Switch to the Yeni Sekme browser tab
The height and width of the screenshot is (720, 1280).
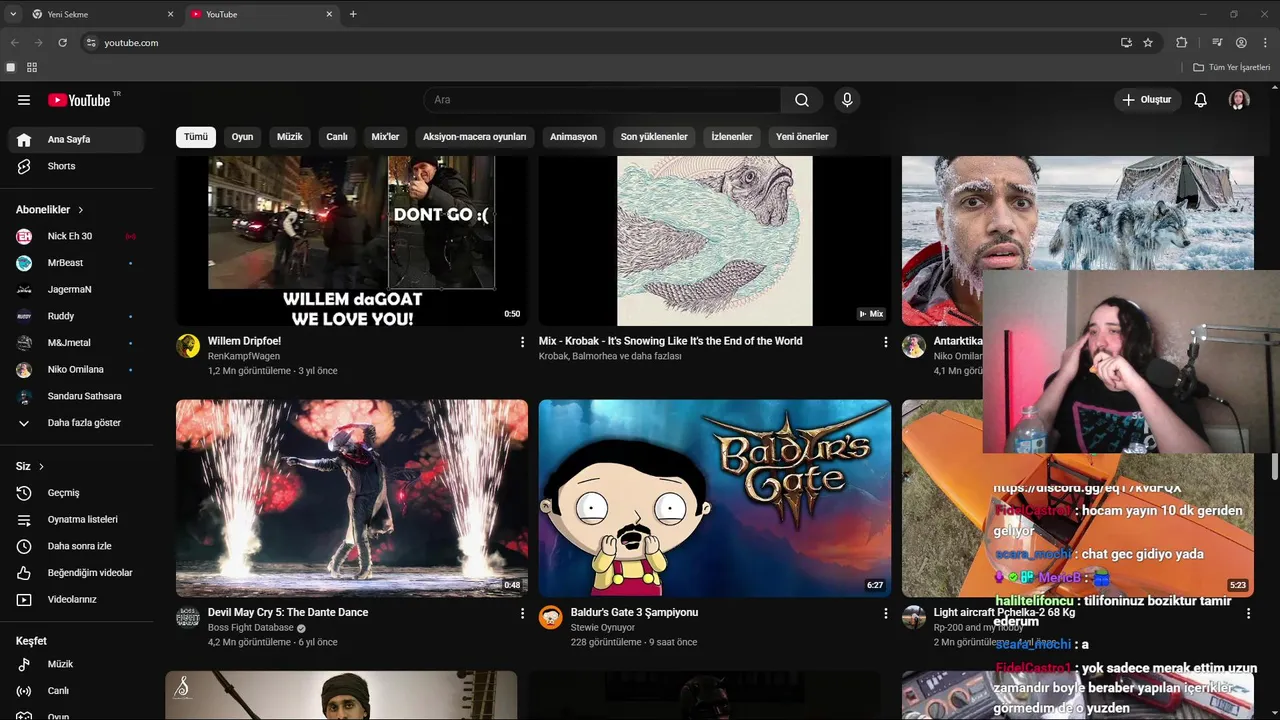pyautogui.click(x=102, y=14)
